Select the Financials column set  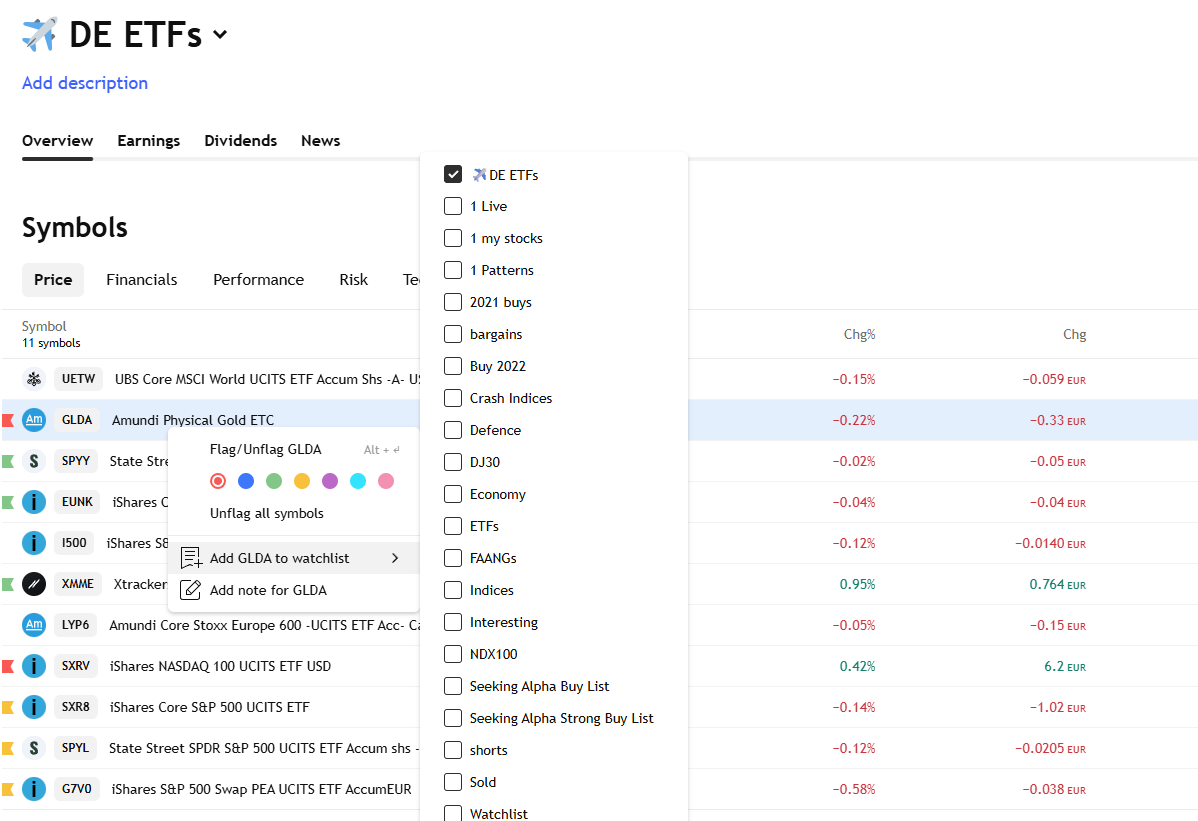[x=141, y=280]
